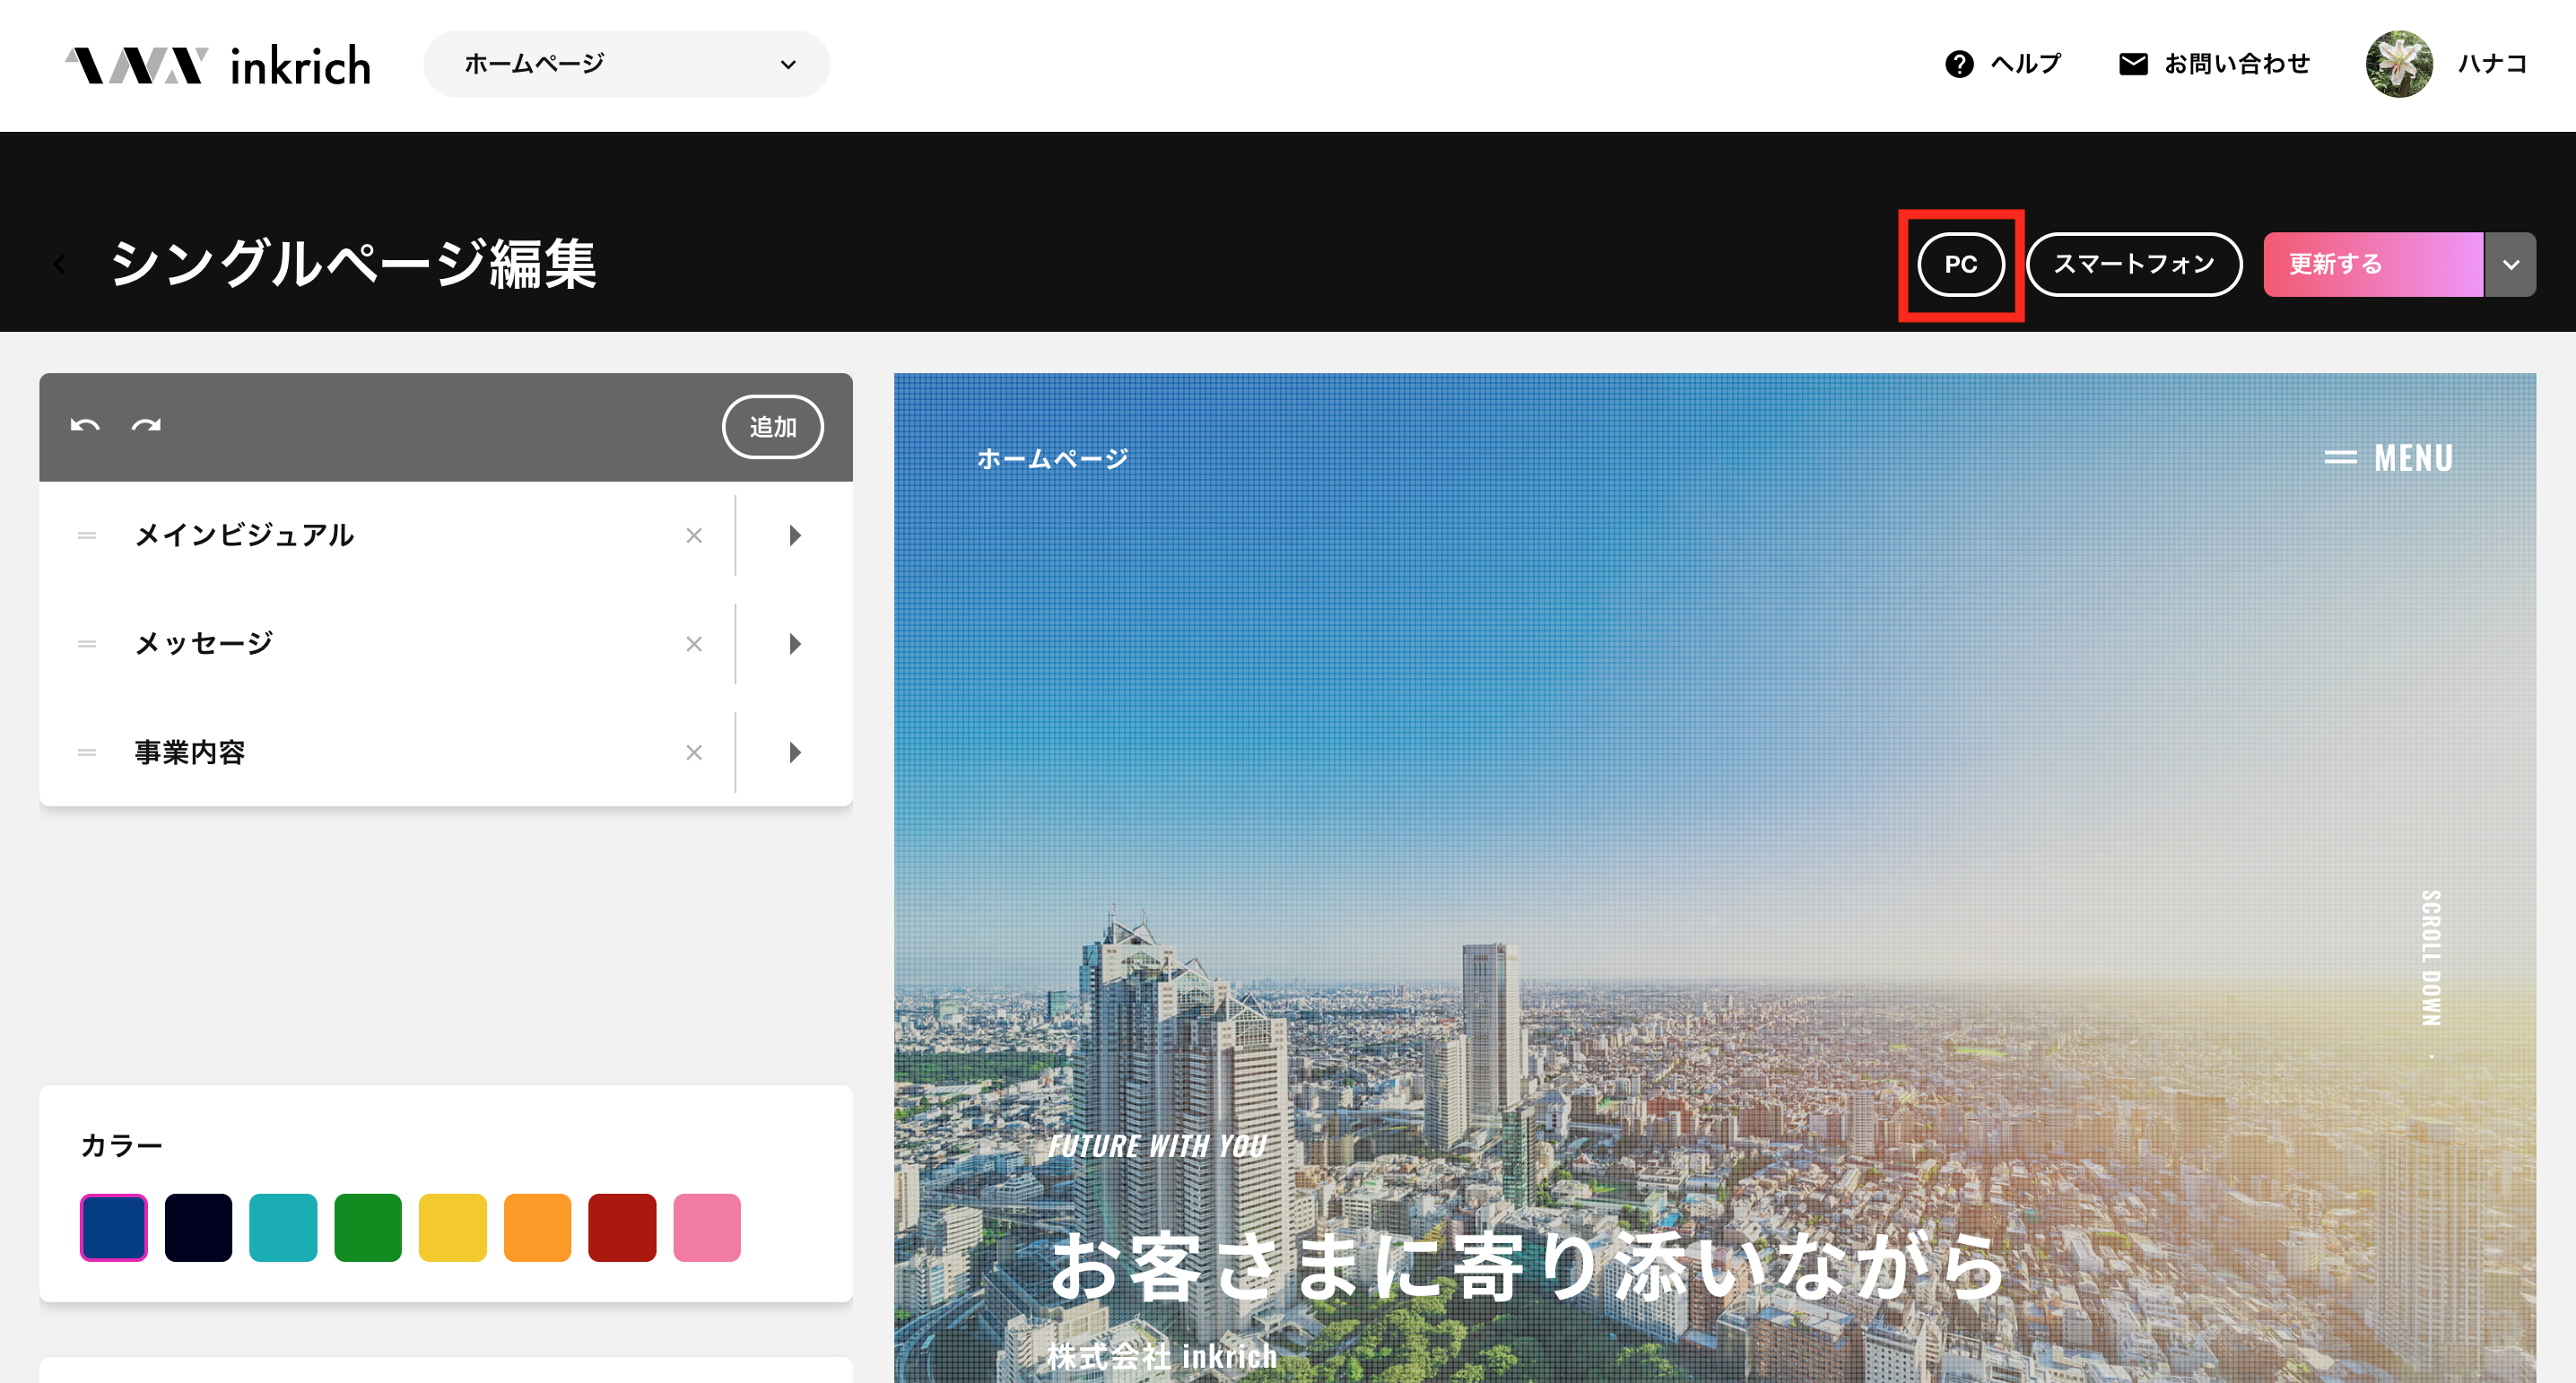Redo the last edit
2576x1383 pixels.
146,426
